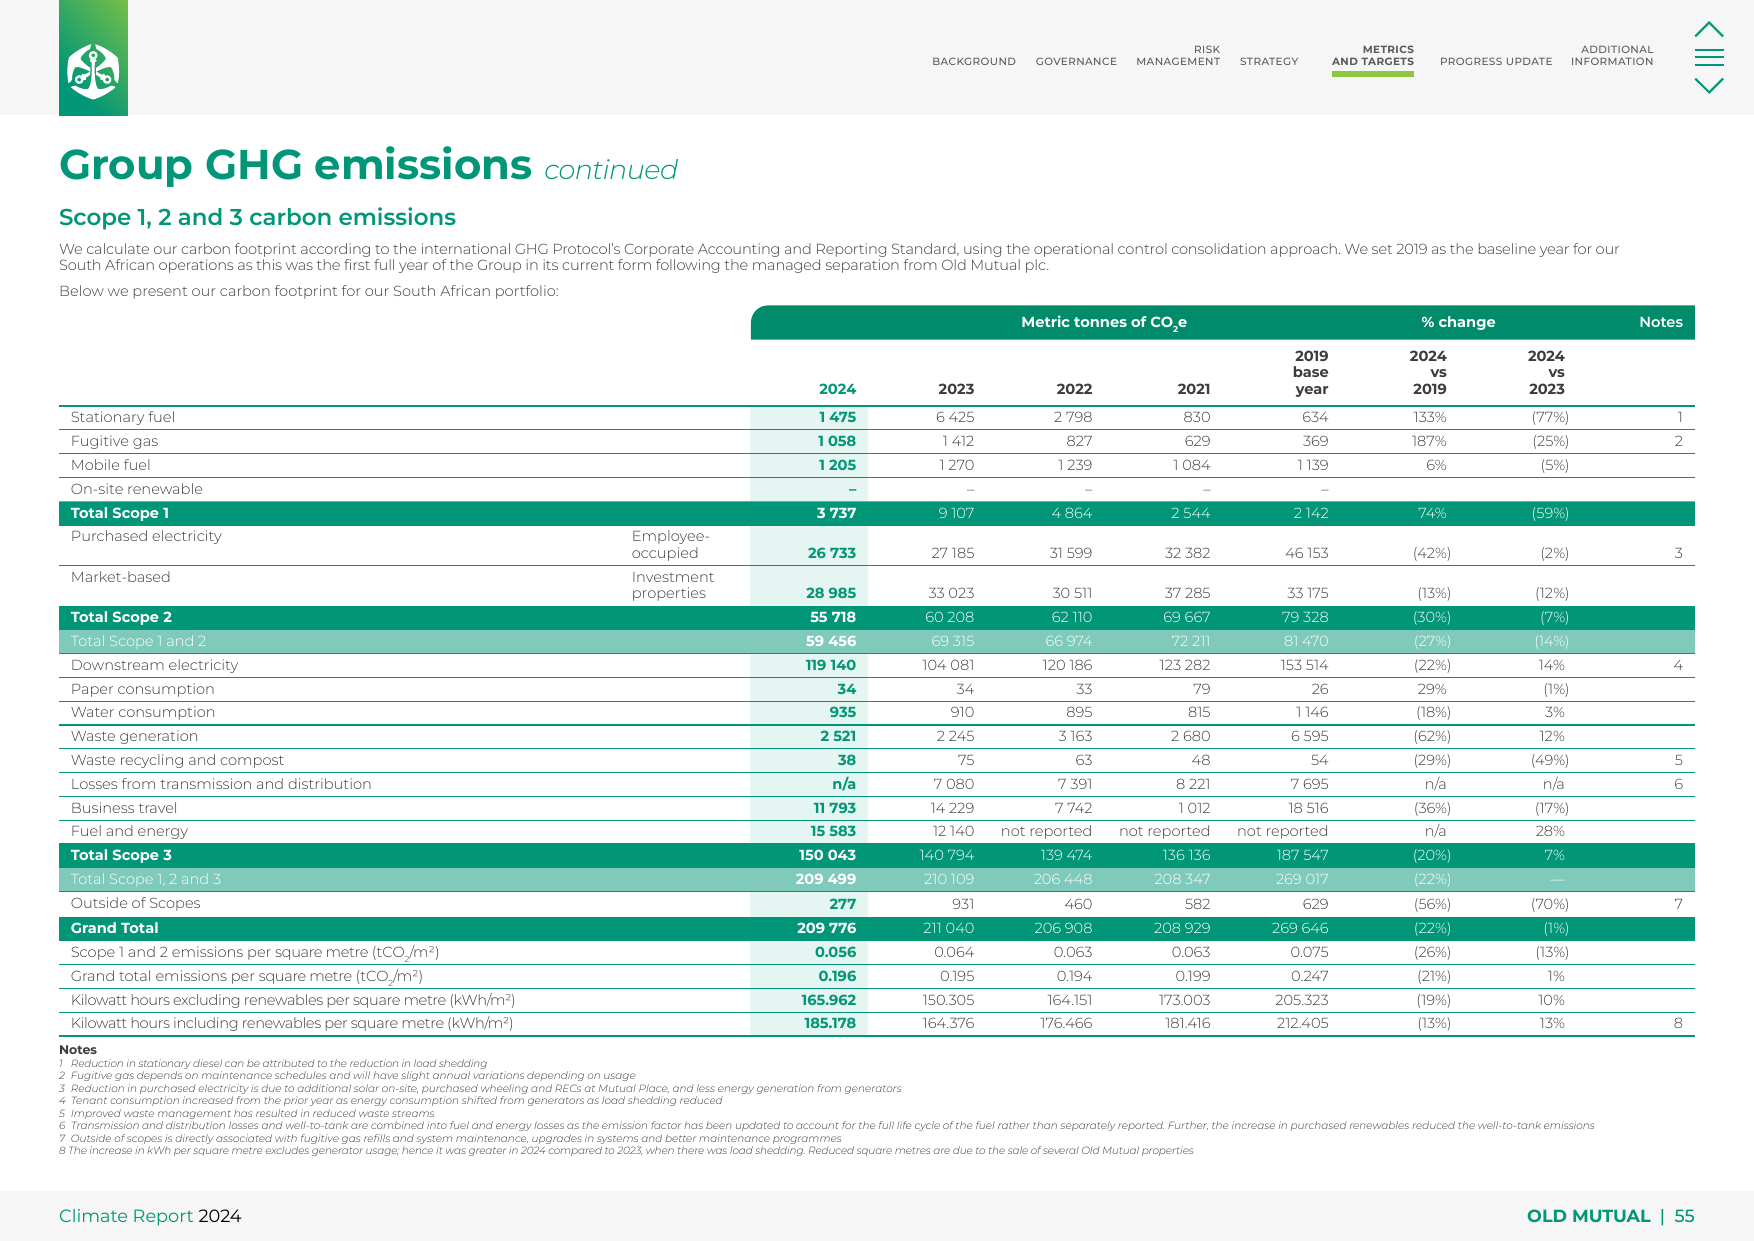This screenshot has width=1754, height=1241.
Task: Go to next page with down chevron
Action: [1709, 86]
